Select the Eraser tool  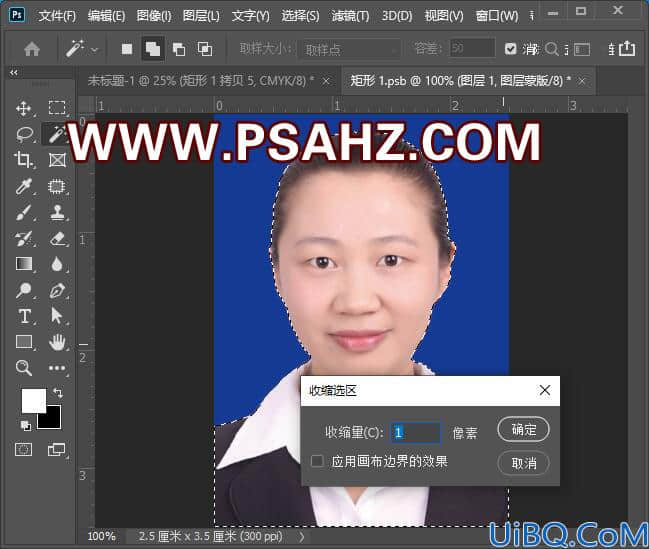(x=58, y=239)
